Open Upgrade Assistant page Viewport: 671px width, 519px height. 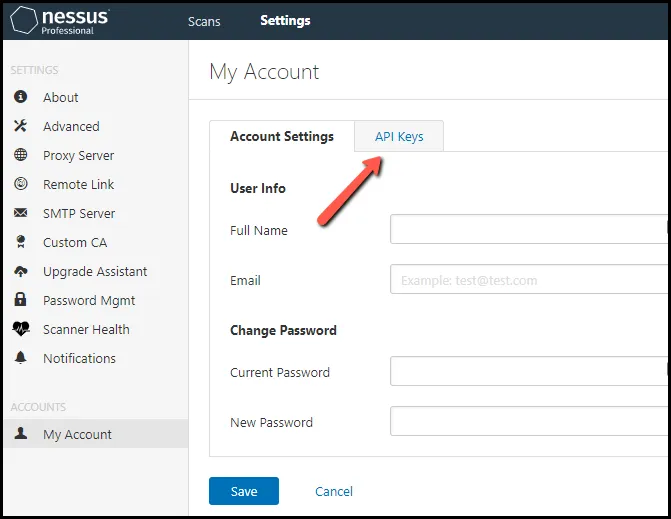pyautogui.click(x=96, y=271)
